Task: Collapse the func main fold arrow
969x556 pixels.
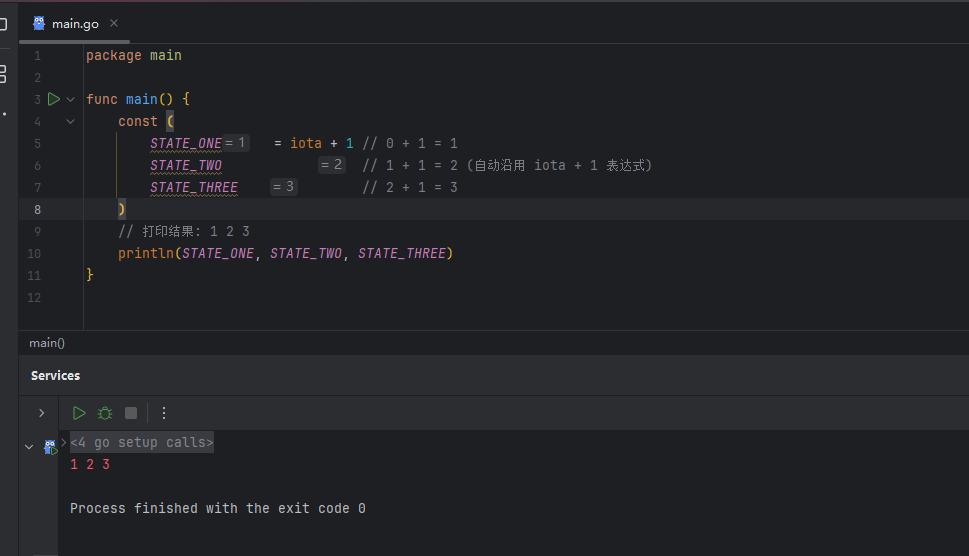Action: click(70, 99)
